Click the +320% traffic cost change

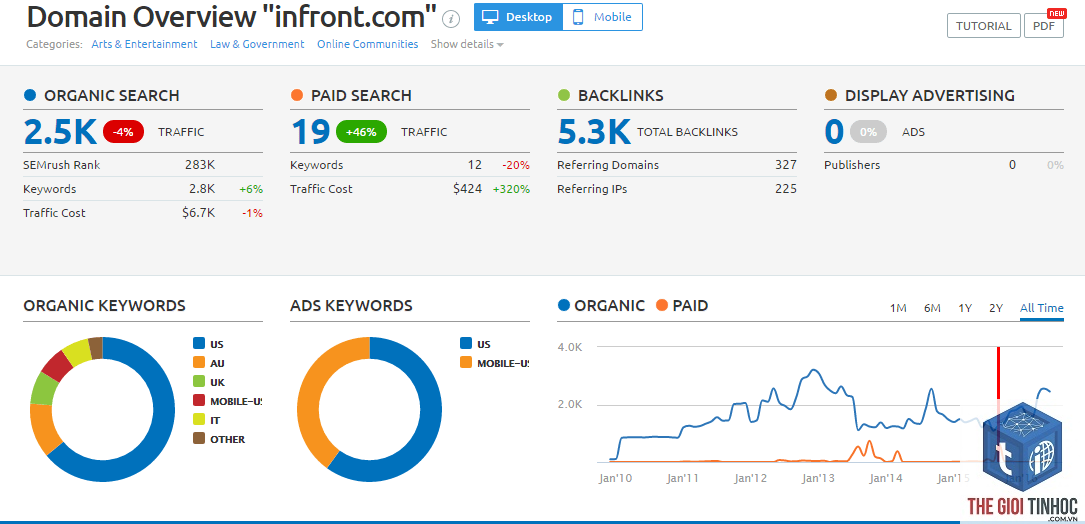click(x=511, y=189)
